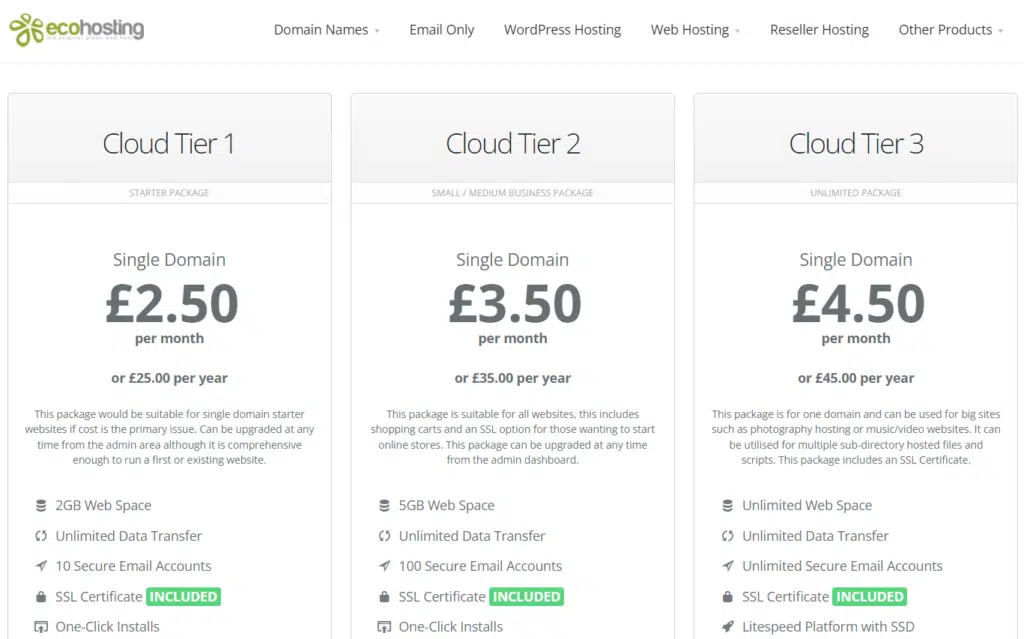Click the email paper-plane icon in Cloud Tier 1
The height and width of the screenshot is (639, 1024).
[x=41, y=566]
